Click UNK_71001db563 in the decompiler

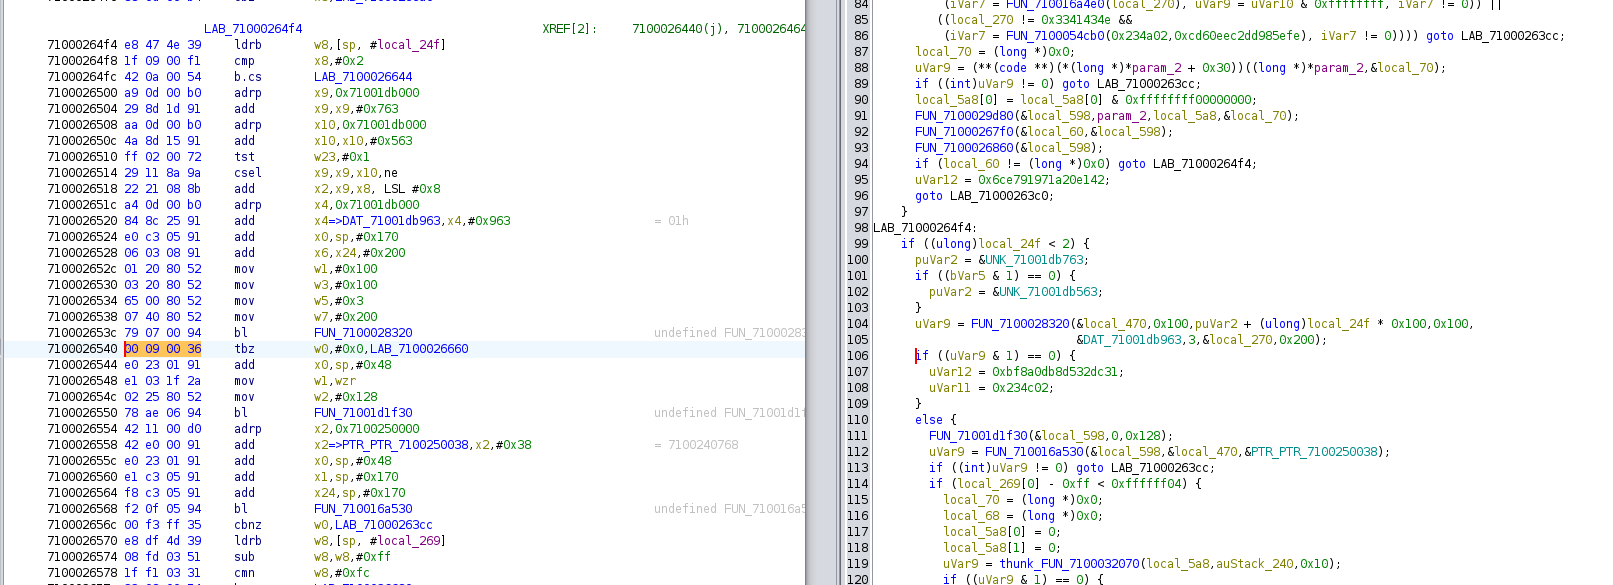tap(1049, 292)
